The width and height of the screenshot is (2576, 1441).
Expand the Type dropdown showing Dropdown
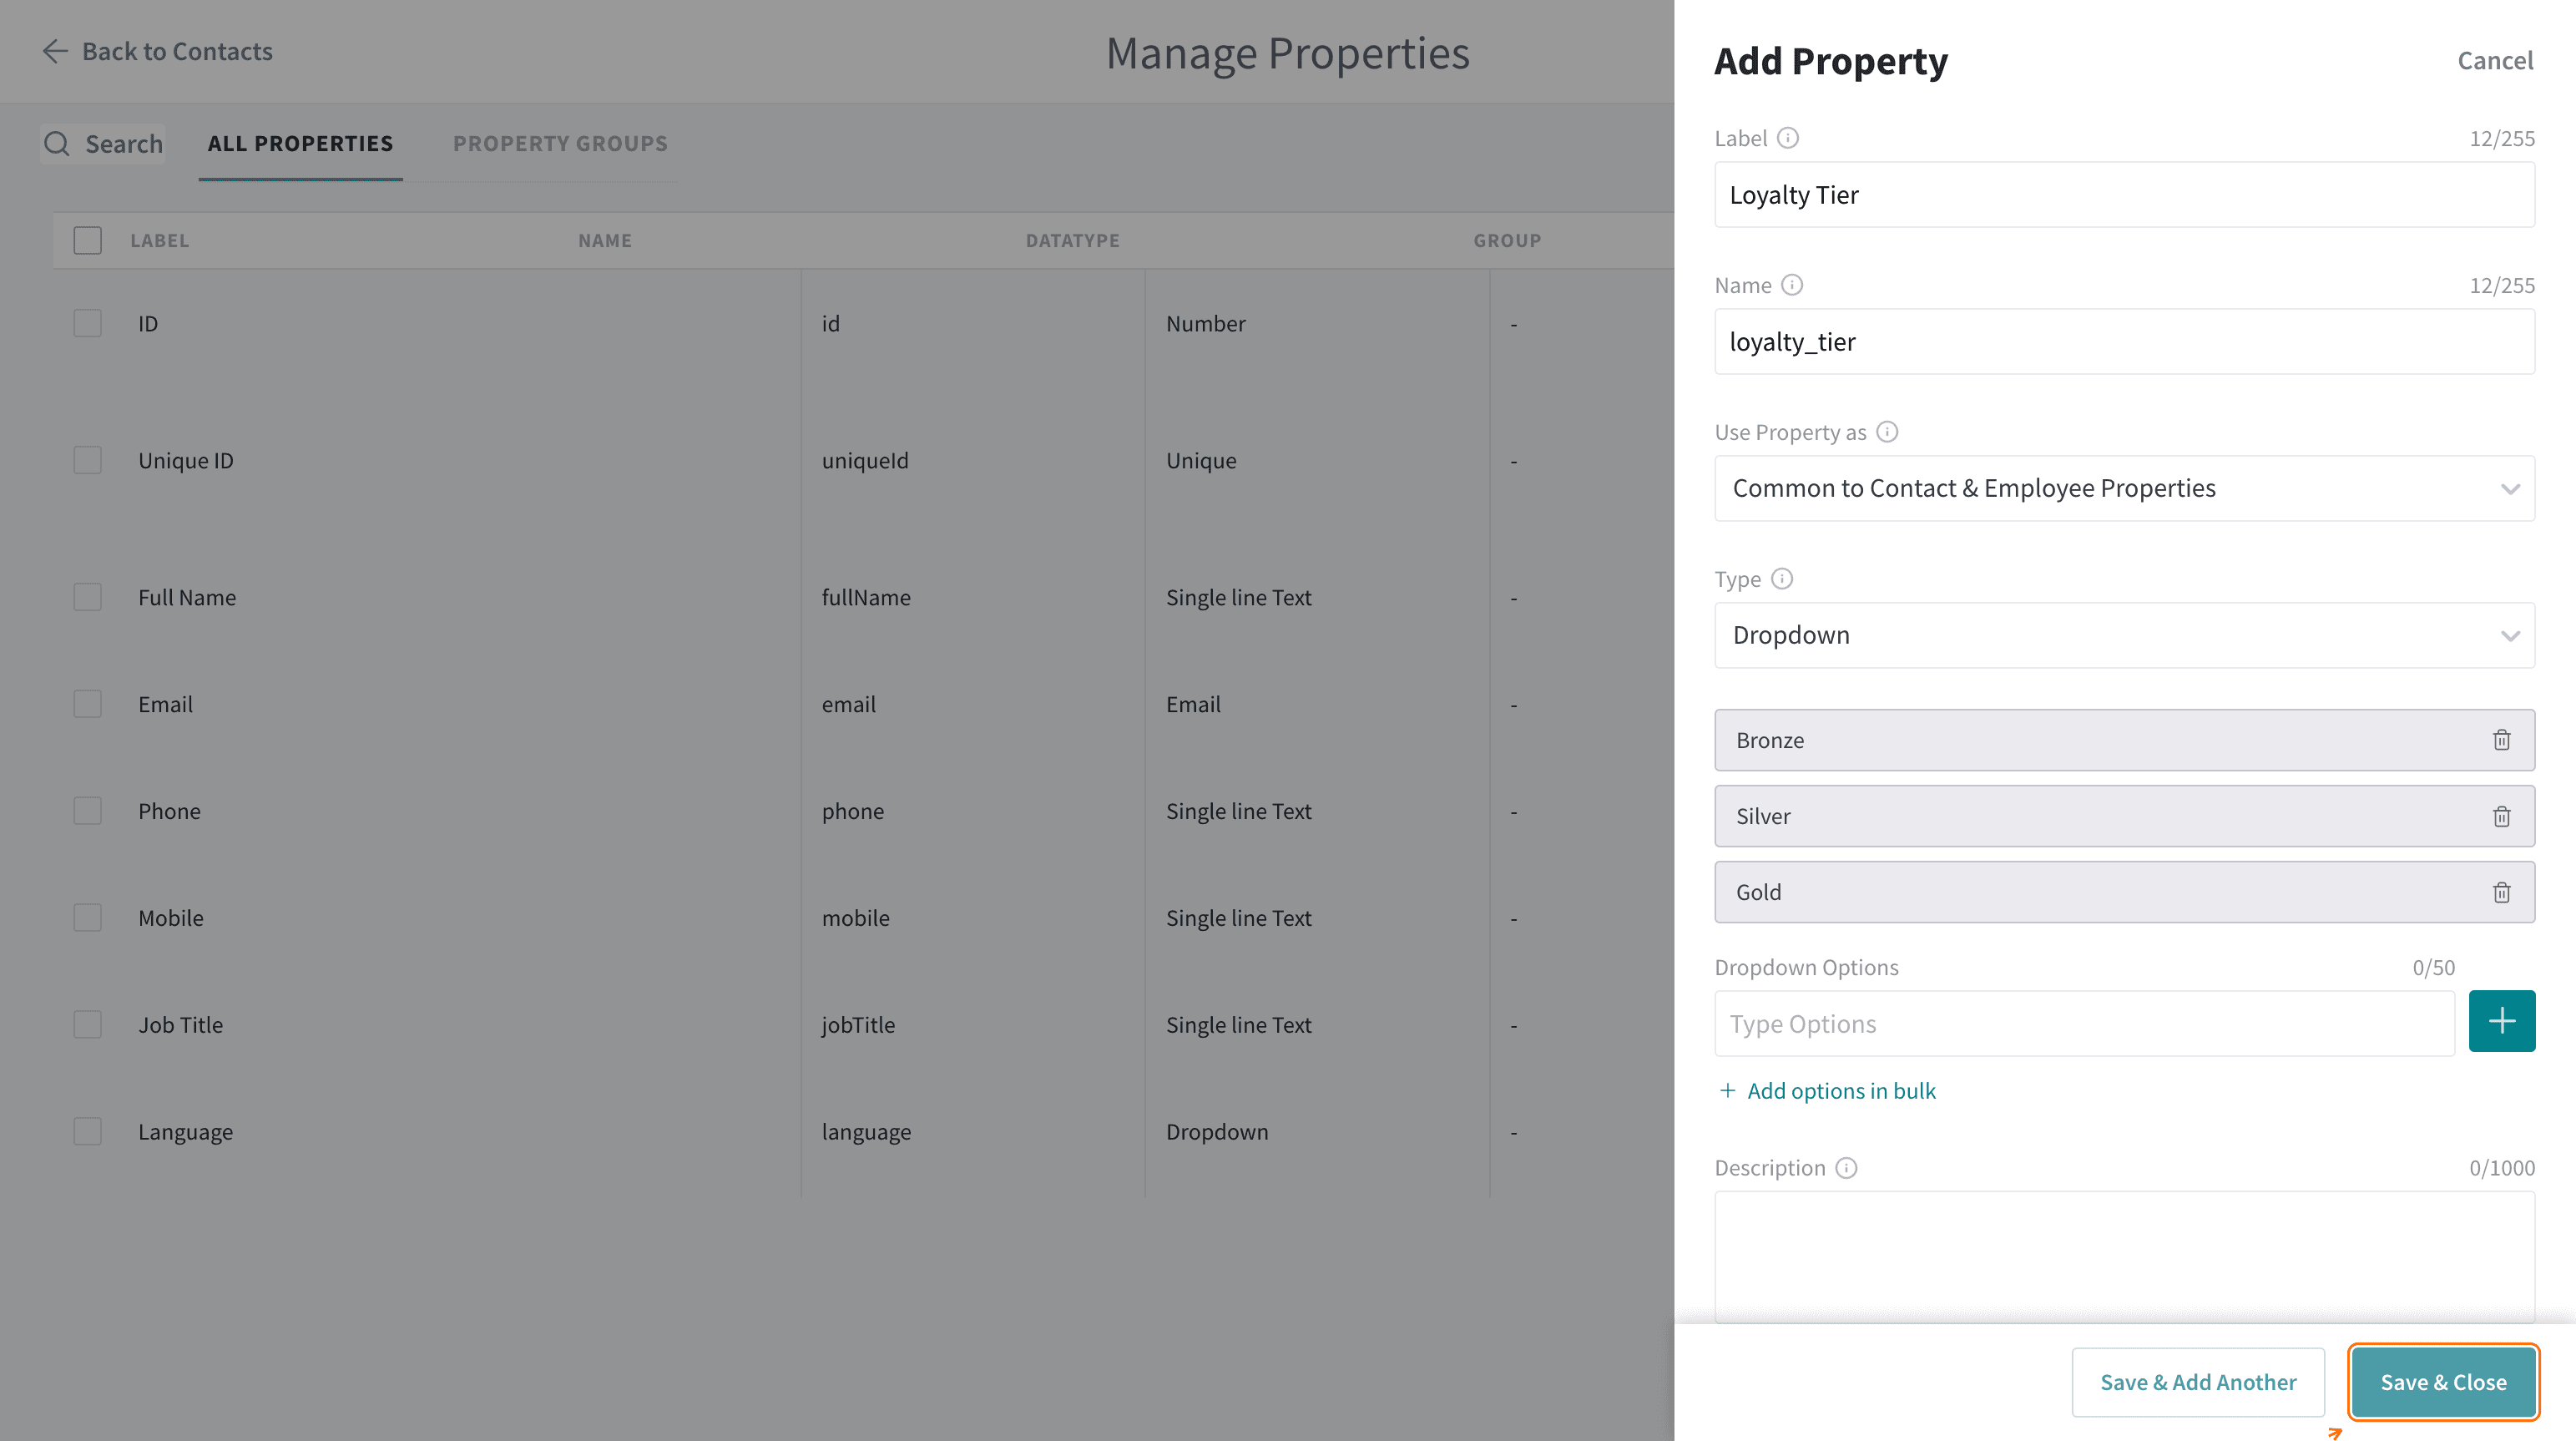(x=2124, y=635)
